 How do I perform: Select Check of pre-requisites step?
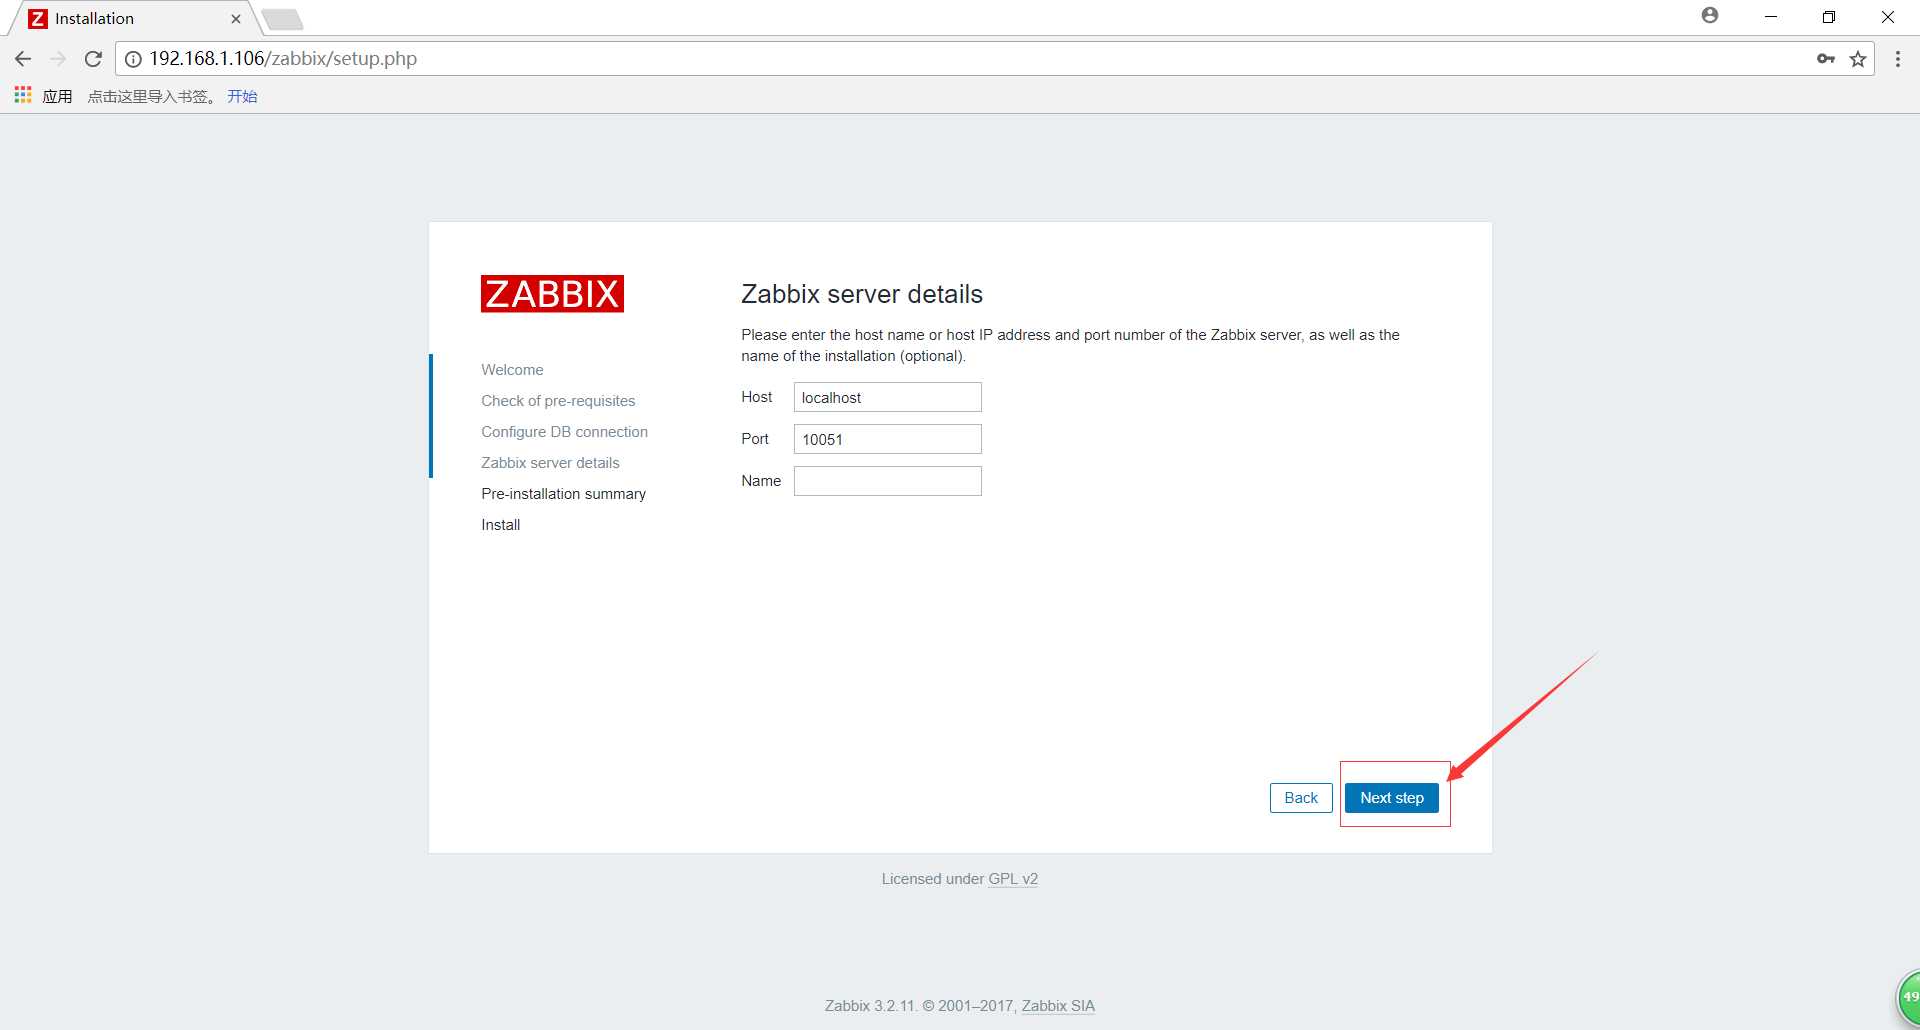pos(558,401)
